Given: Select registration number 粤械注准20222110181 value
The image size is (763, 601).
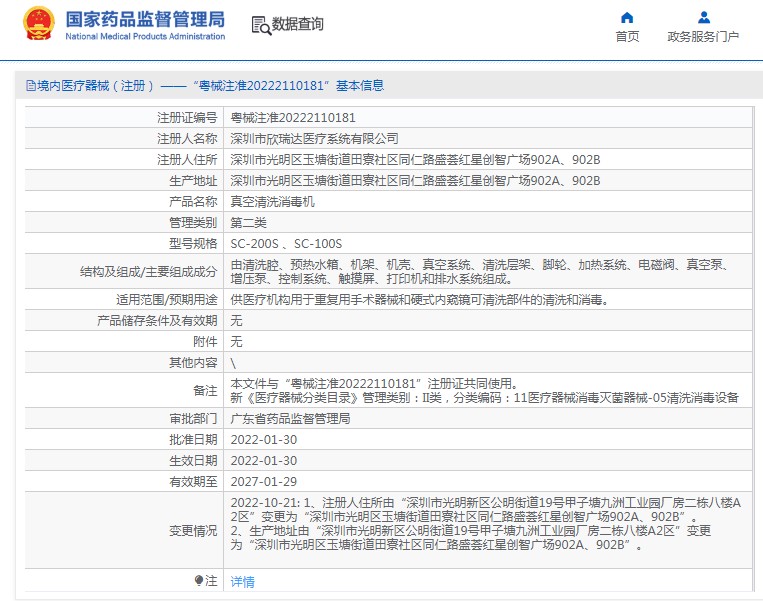Looking at the screenshot, I should coord(293,118).
